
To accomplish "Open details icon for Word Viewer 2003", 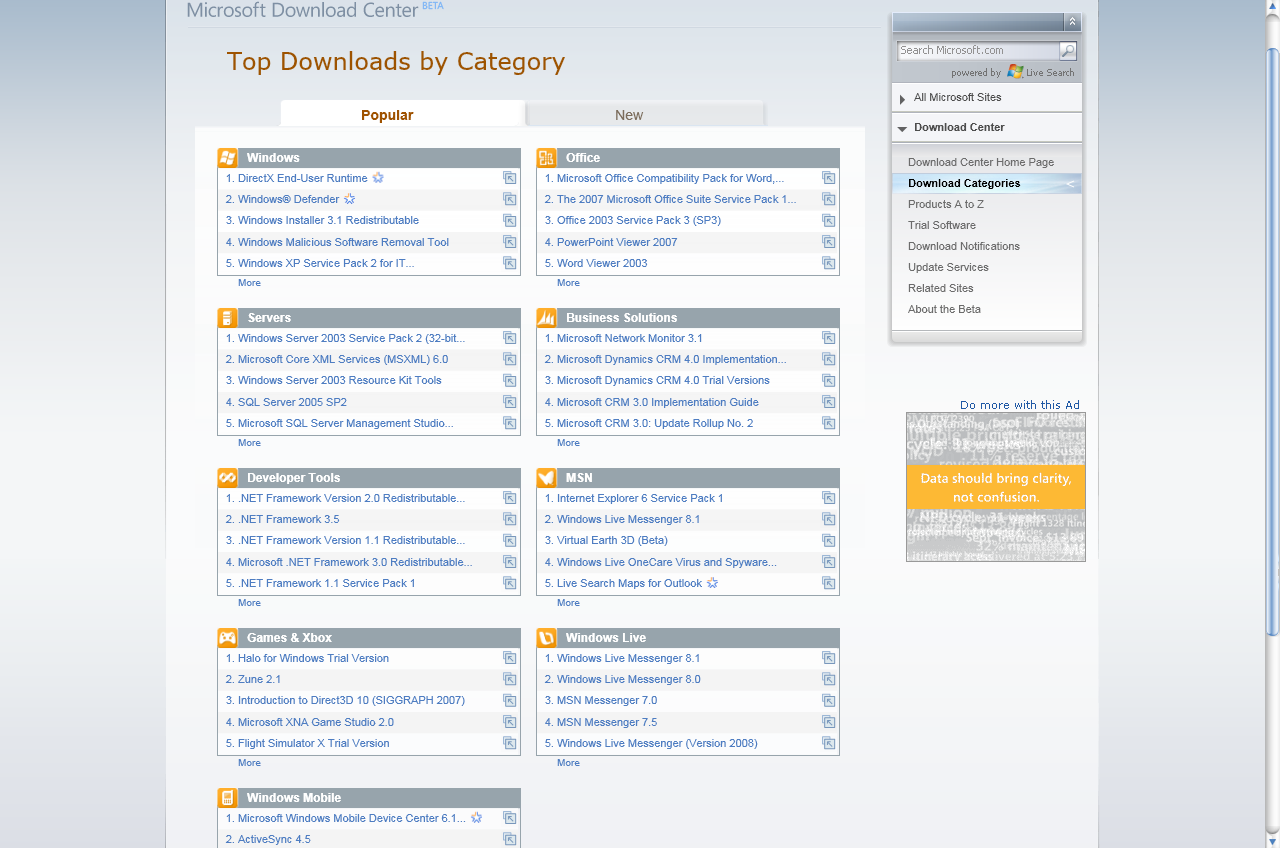I will (x=829, y=263).
